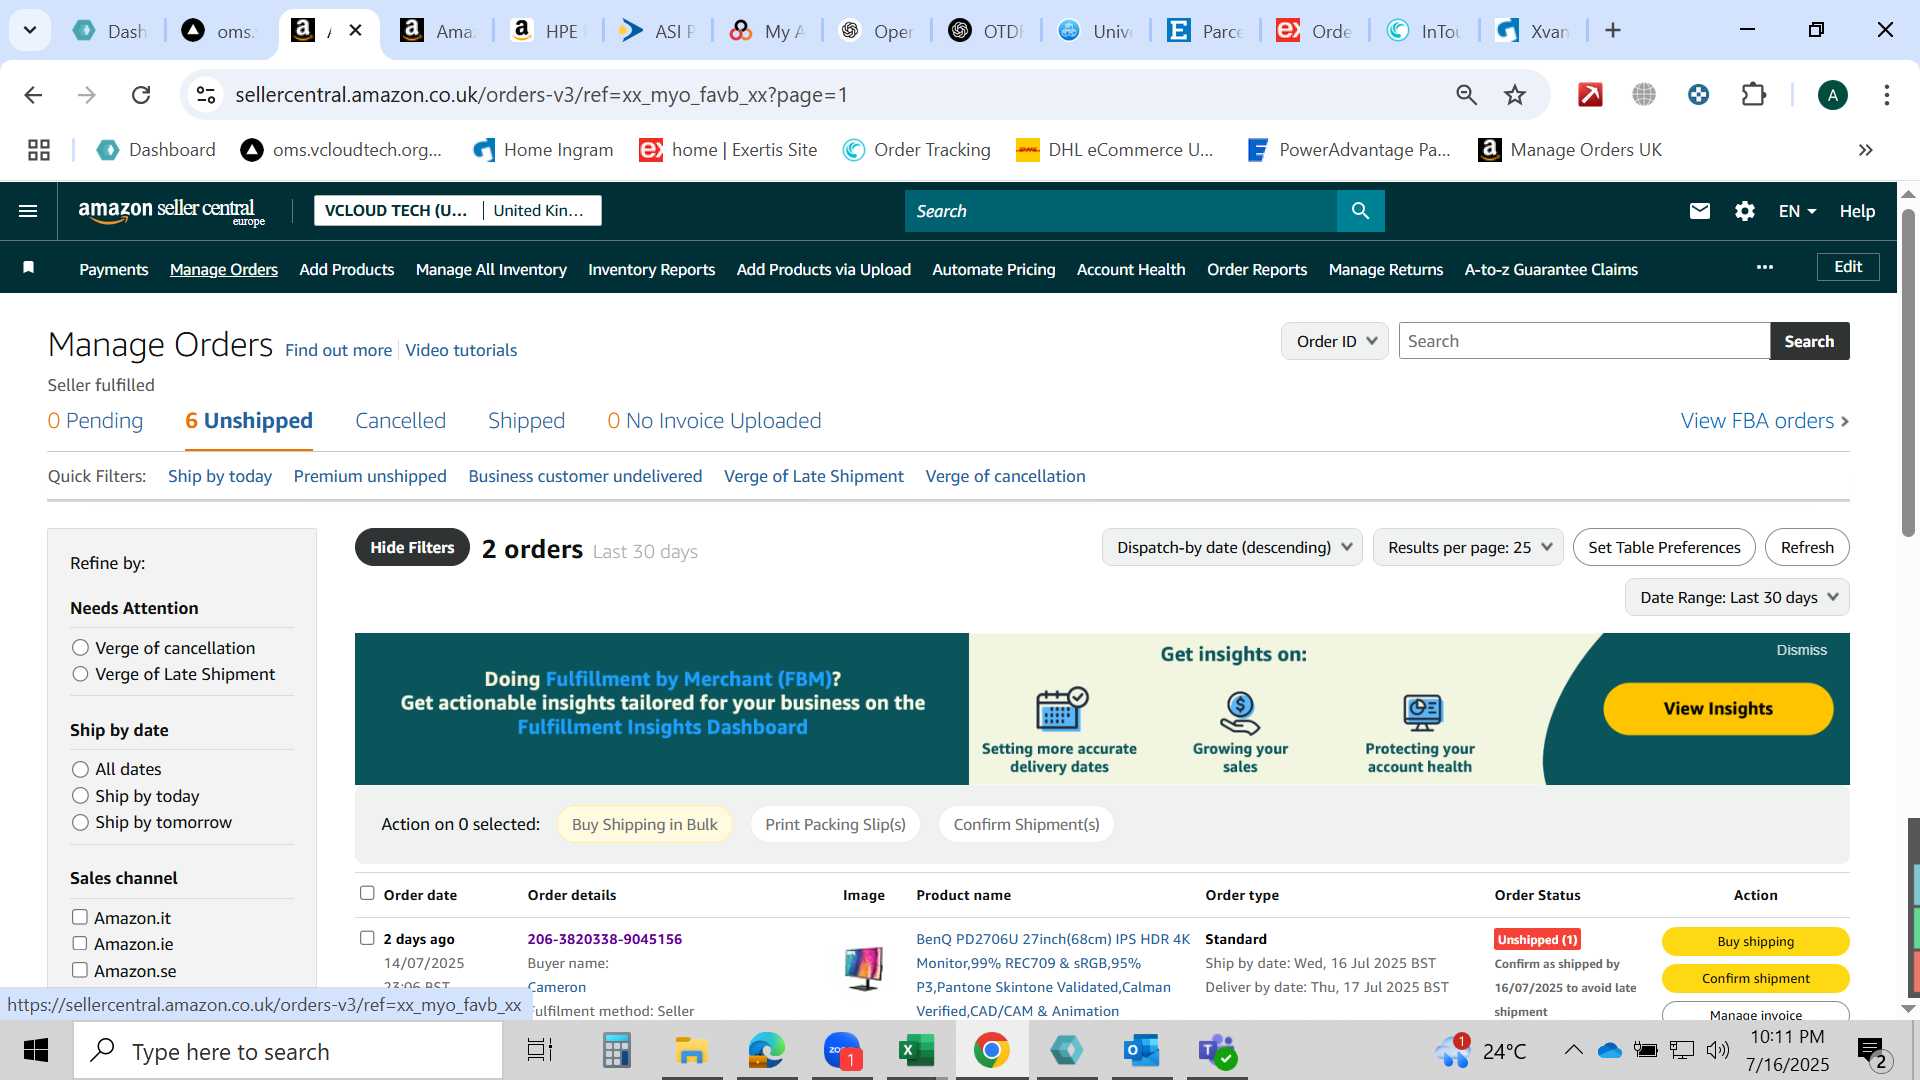Select the Ship by tomorrow radio button
This screenshot has height=1080, width=1920.
(x=81, y=822)
